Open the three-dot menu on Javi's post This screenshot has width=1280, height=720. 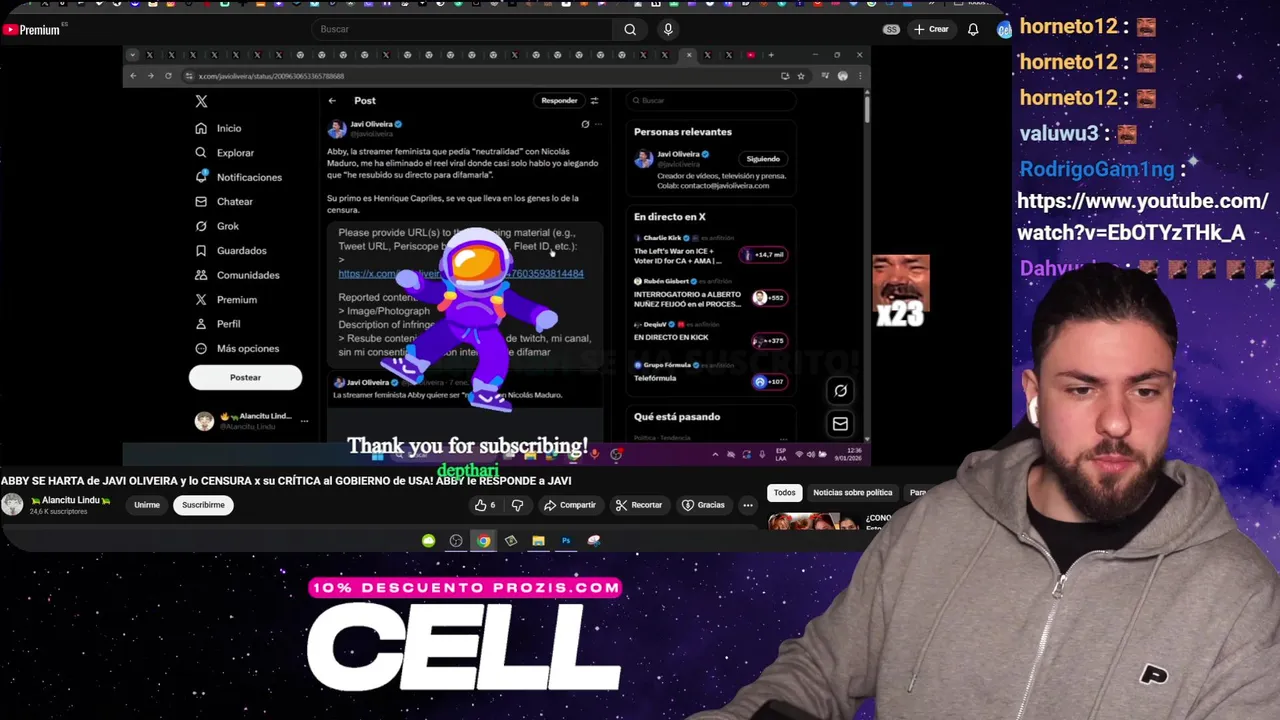pos(598,124)
